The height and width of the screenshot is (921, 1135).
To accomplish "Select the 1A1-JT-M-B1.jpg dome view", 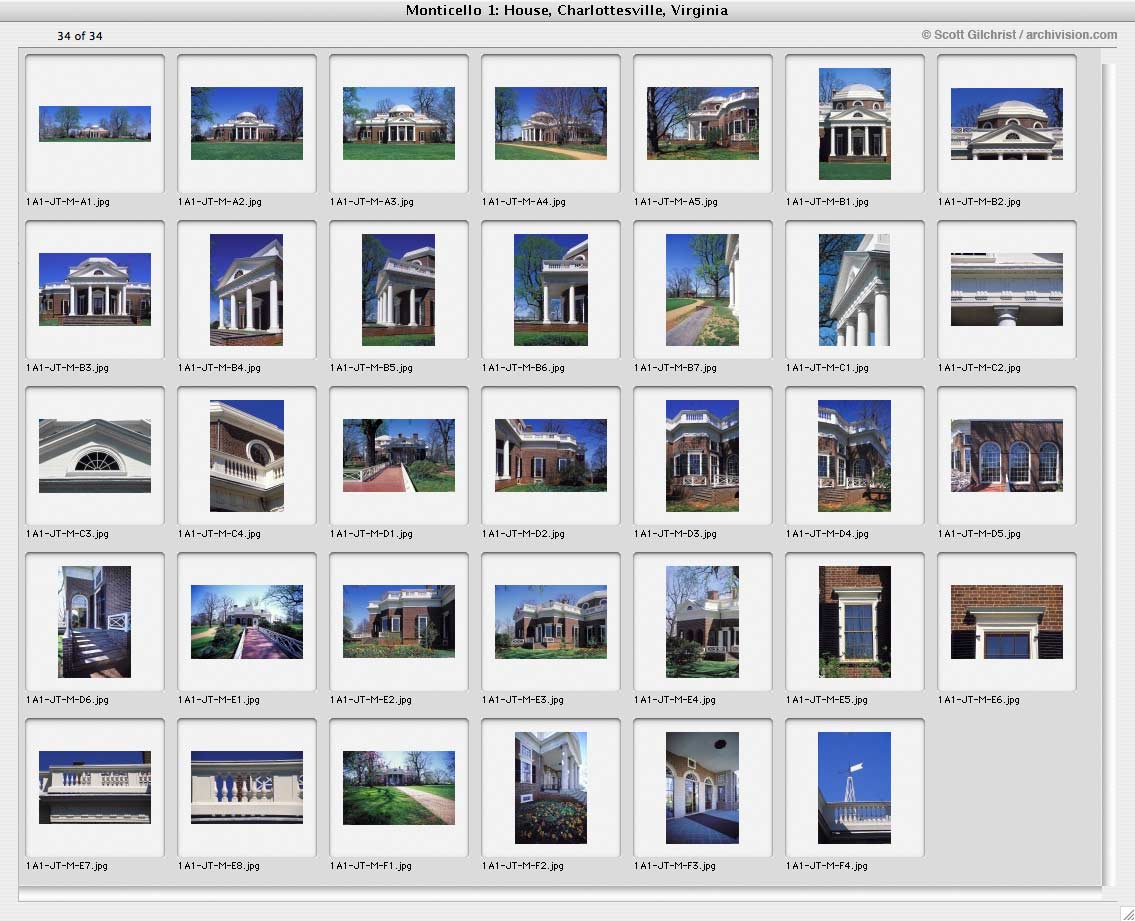I will point(855,124).
